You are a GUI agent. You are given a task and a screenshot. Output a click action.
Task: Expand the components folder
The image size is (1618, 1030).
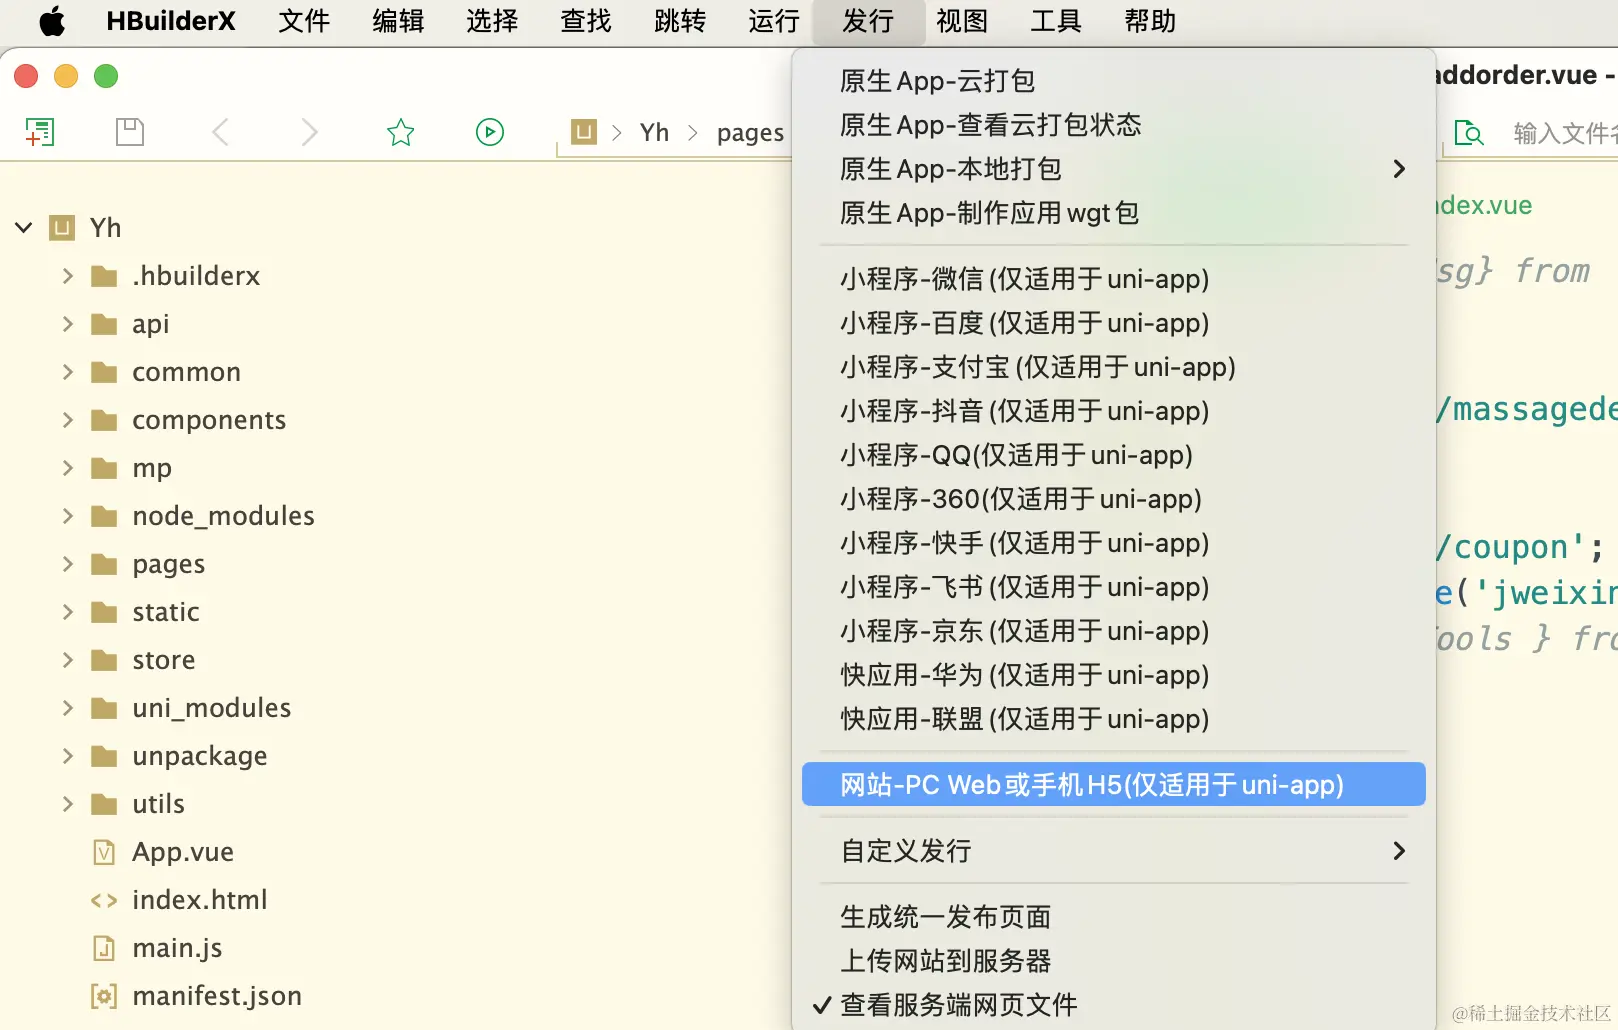68,420
